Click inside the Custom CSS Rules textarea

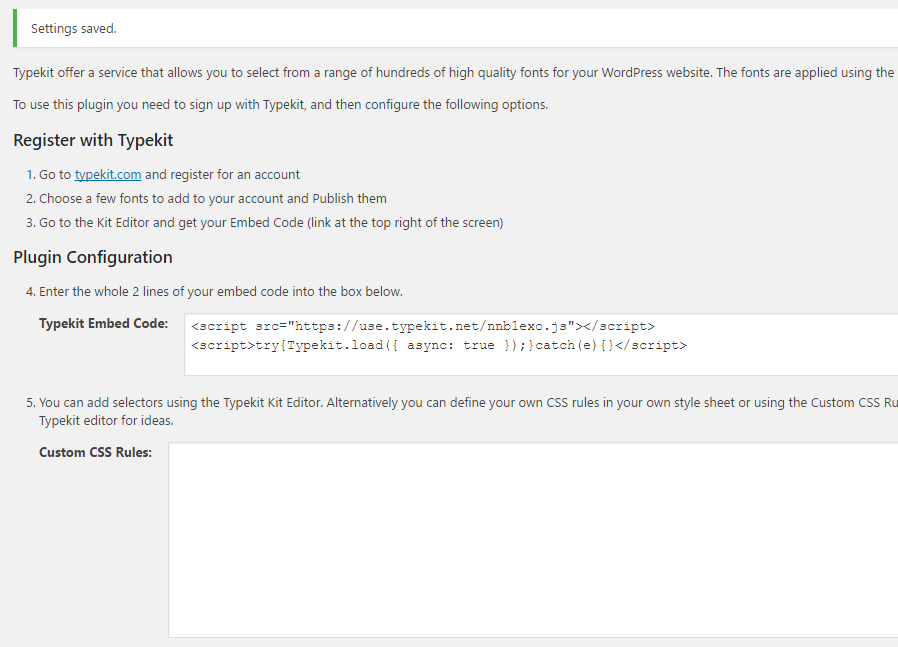pos(533,540)
